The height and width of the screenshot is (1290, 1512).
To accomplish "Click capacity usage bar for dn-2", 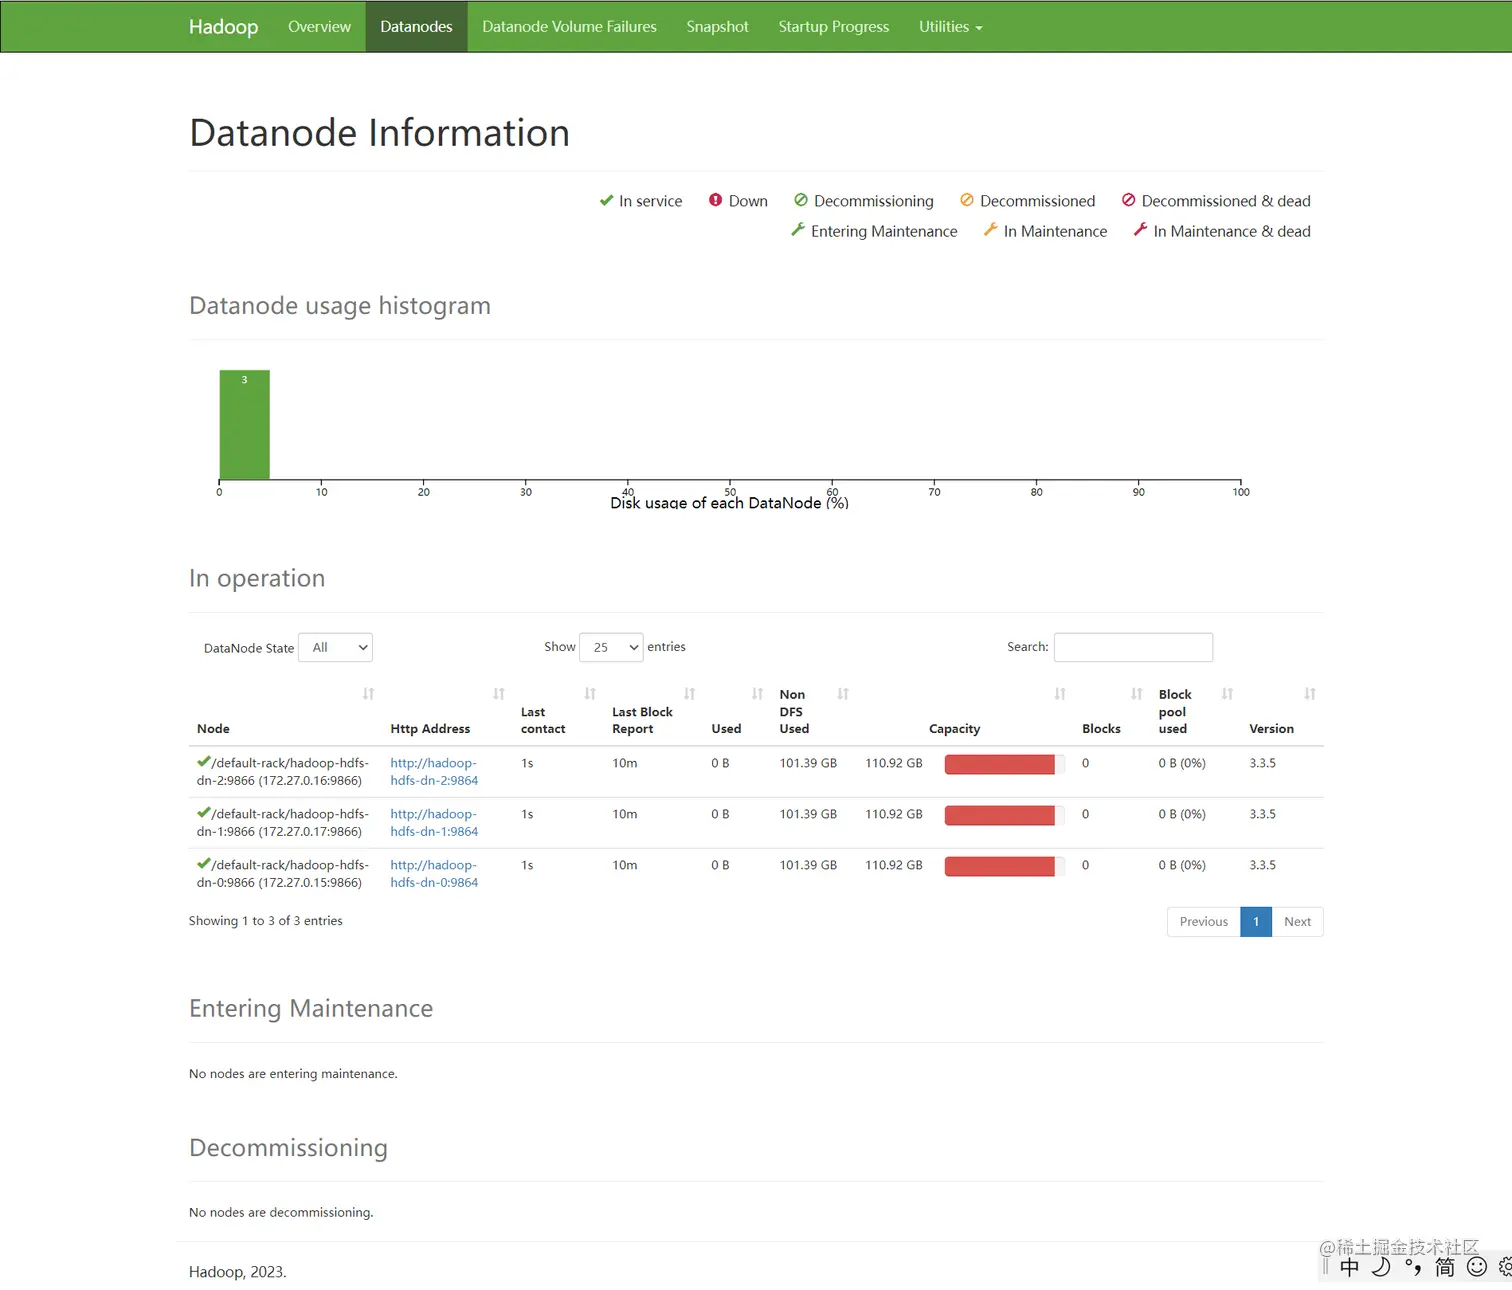I will (x=1004, y=765).
